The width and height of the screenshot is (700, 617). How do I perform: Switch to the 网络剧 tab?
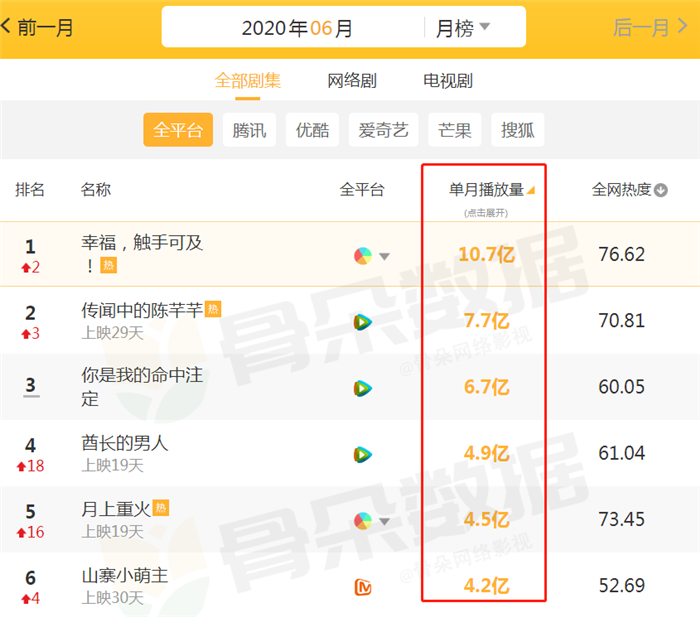352,81
